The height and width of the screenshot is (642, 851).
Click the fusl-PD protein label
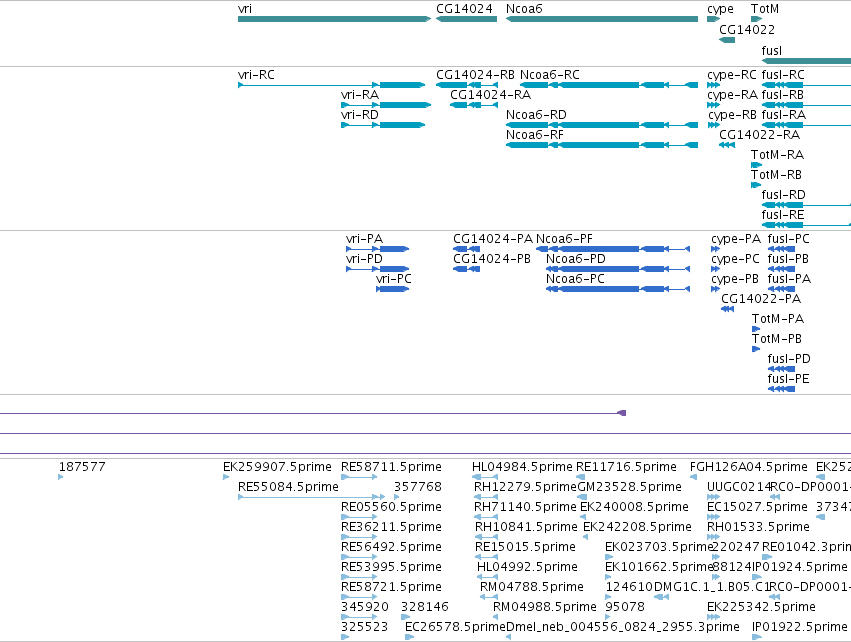[789, 359]
